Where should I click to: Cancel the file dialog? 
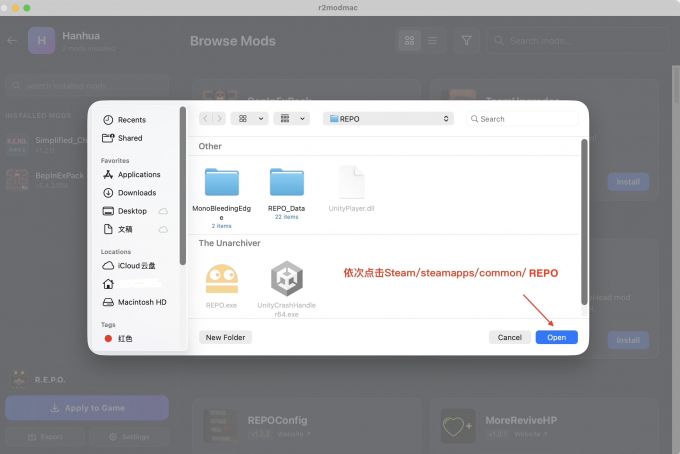[510, 337]
